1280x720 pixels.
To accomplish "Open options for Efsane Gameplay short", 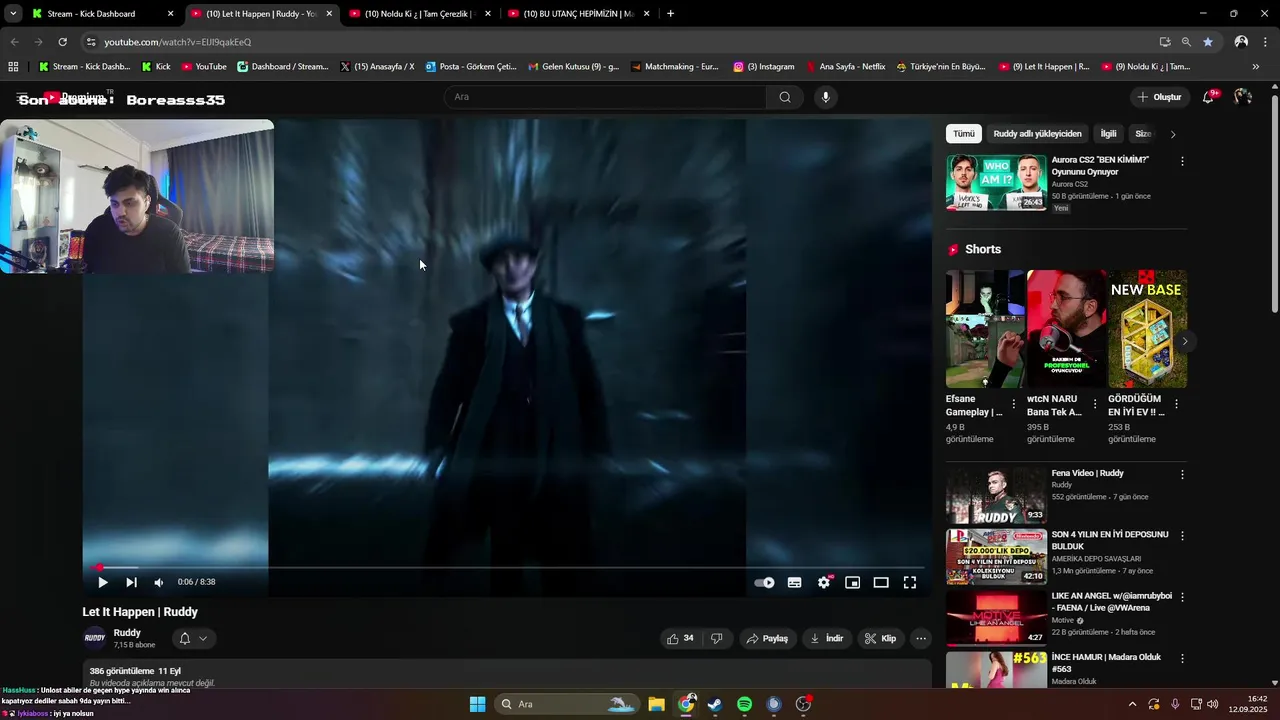I will click(x=1013, y=404).
